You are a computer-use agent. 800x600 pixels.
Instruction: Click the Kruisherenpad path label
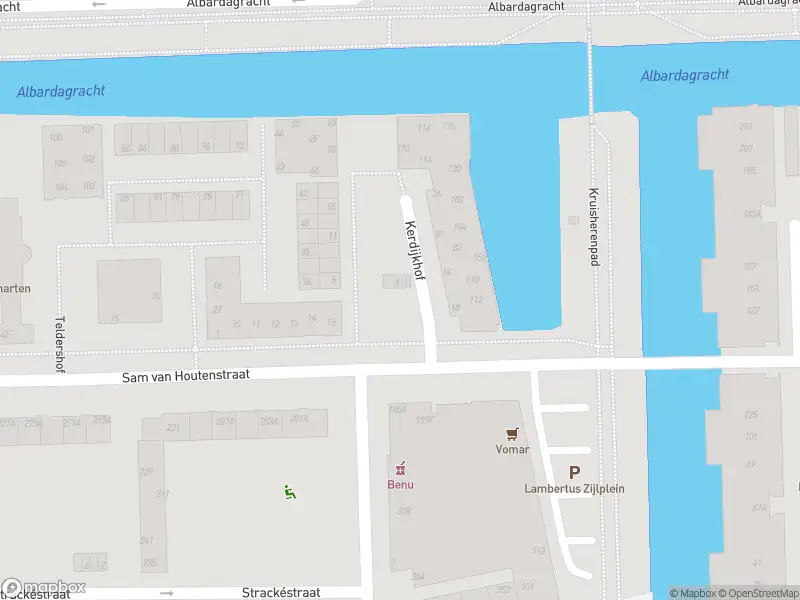(593, 227)
